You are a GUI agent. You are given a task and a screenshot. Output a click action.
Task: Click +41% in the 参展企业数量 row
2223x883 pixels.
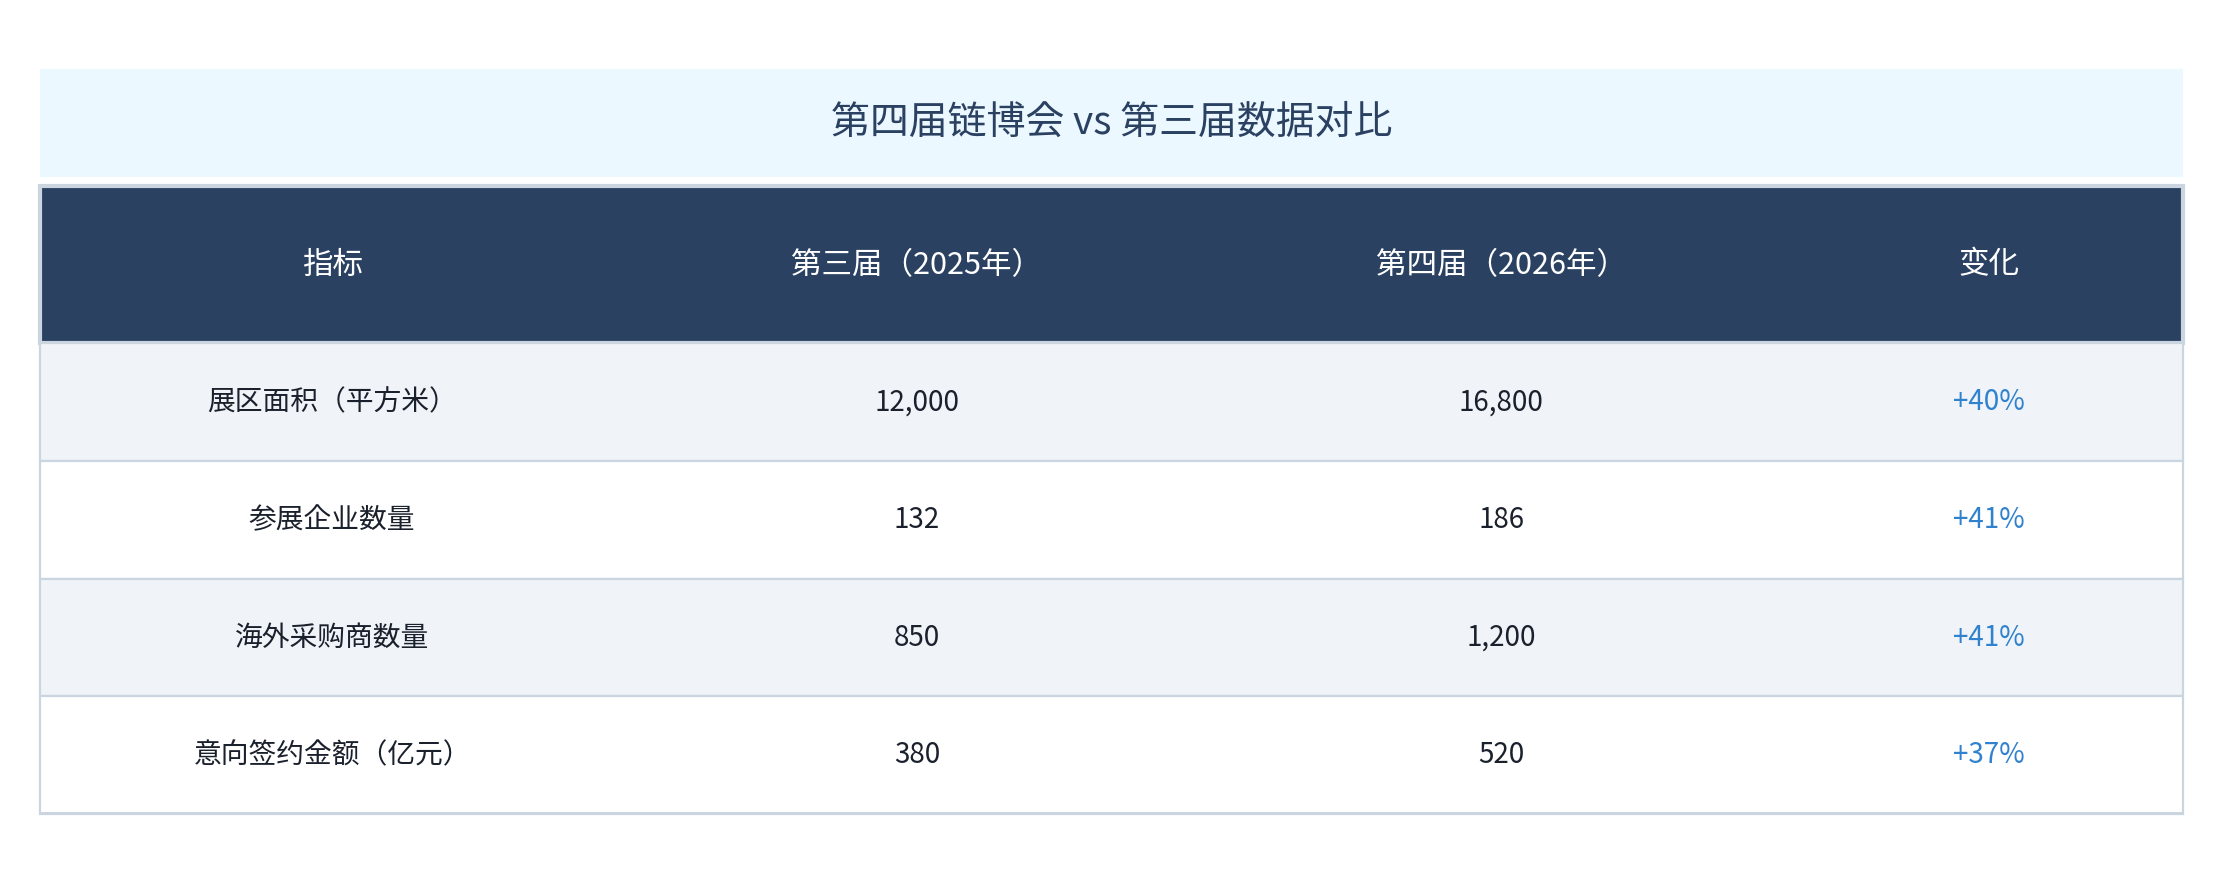1988,518
